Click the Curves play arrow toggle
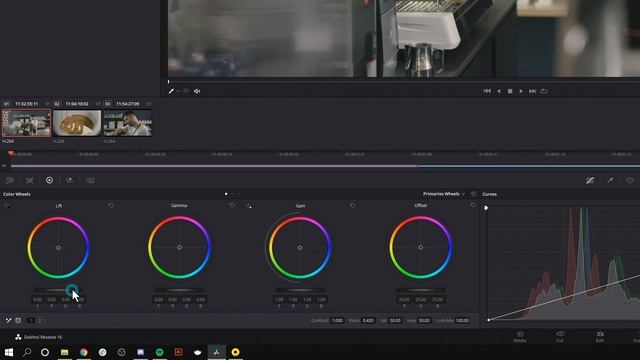Screen dimensions: 640x360 [486, 208]
